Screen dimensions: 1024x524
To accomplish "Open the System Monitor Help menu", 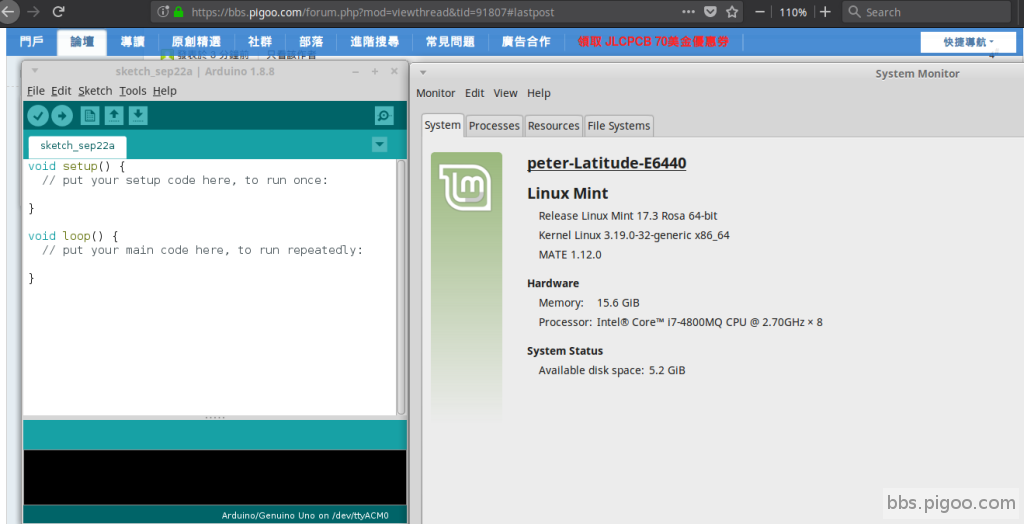I will point(539,93).
